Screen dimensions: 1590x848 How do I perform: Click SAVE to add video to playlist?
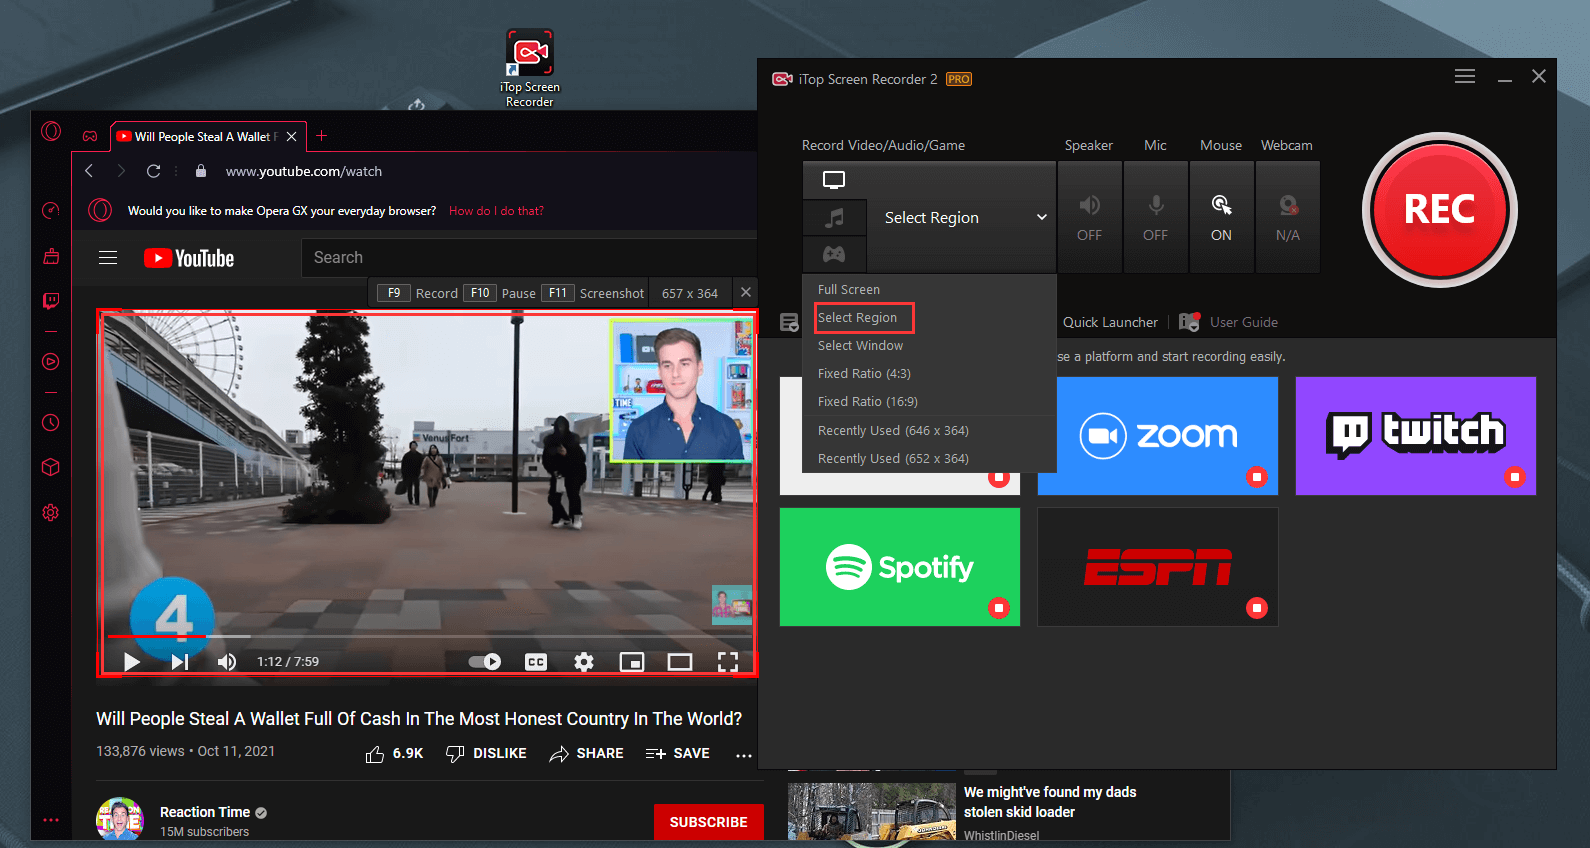tap(677, 754)
